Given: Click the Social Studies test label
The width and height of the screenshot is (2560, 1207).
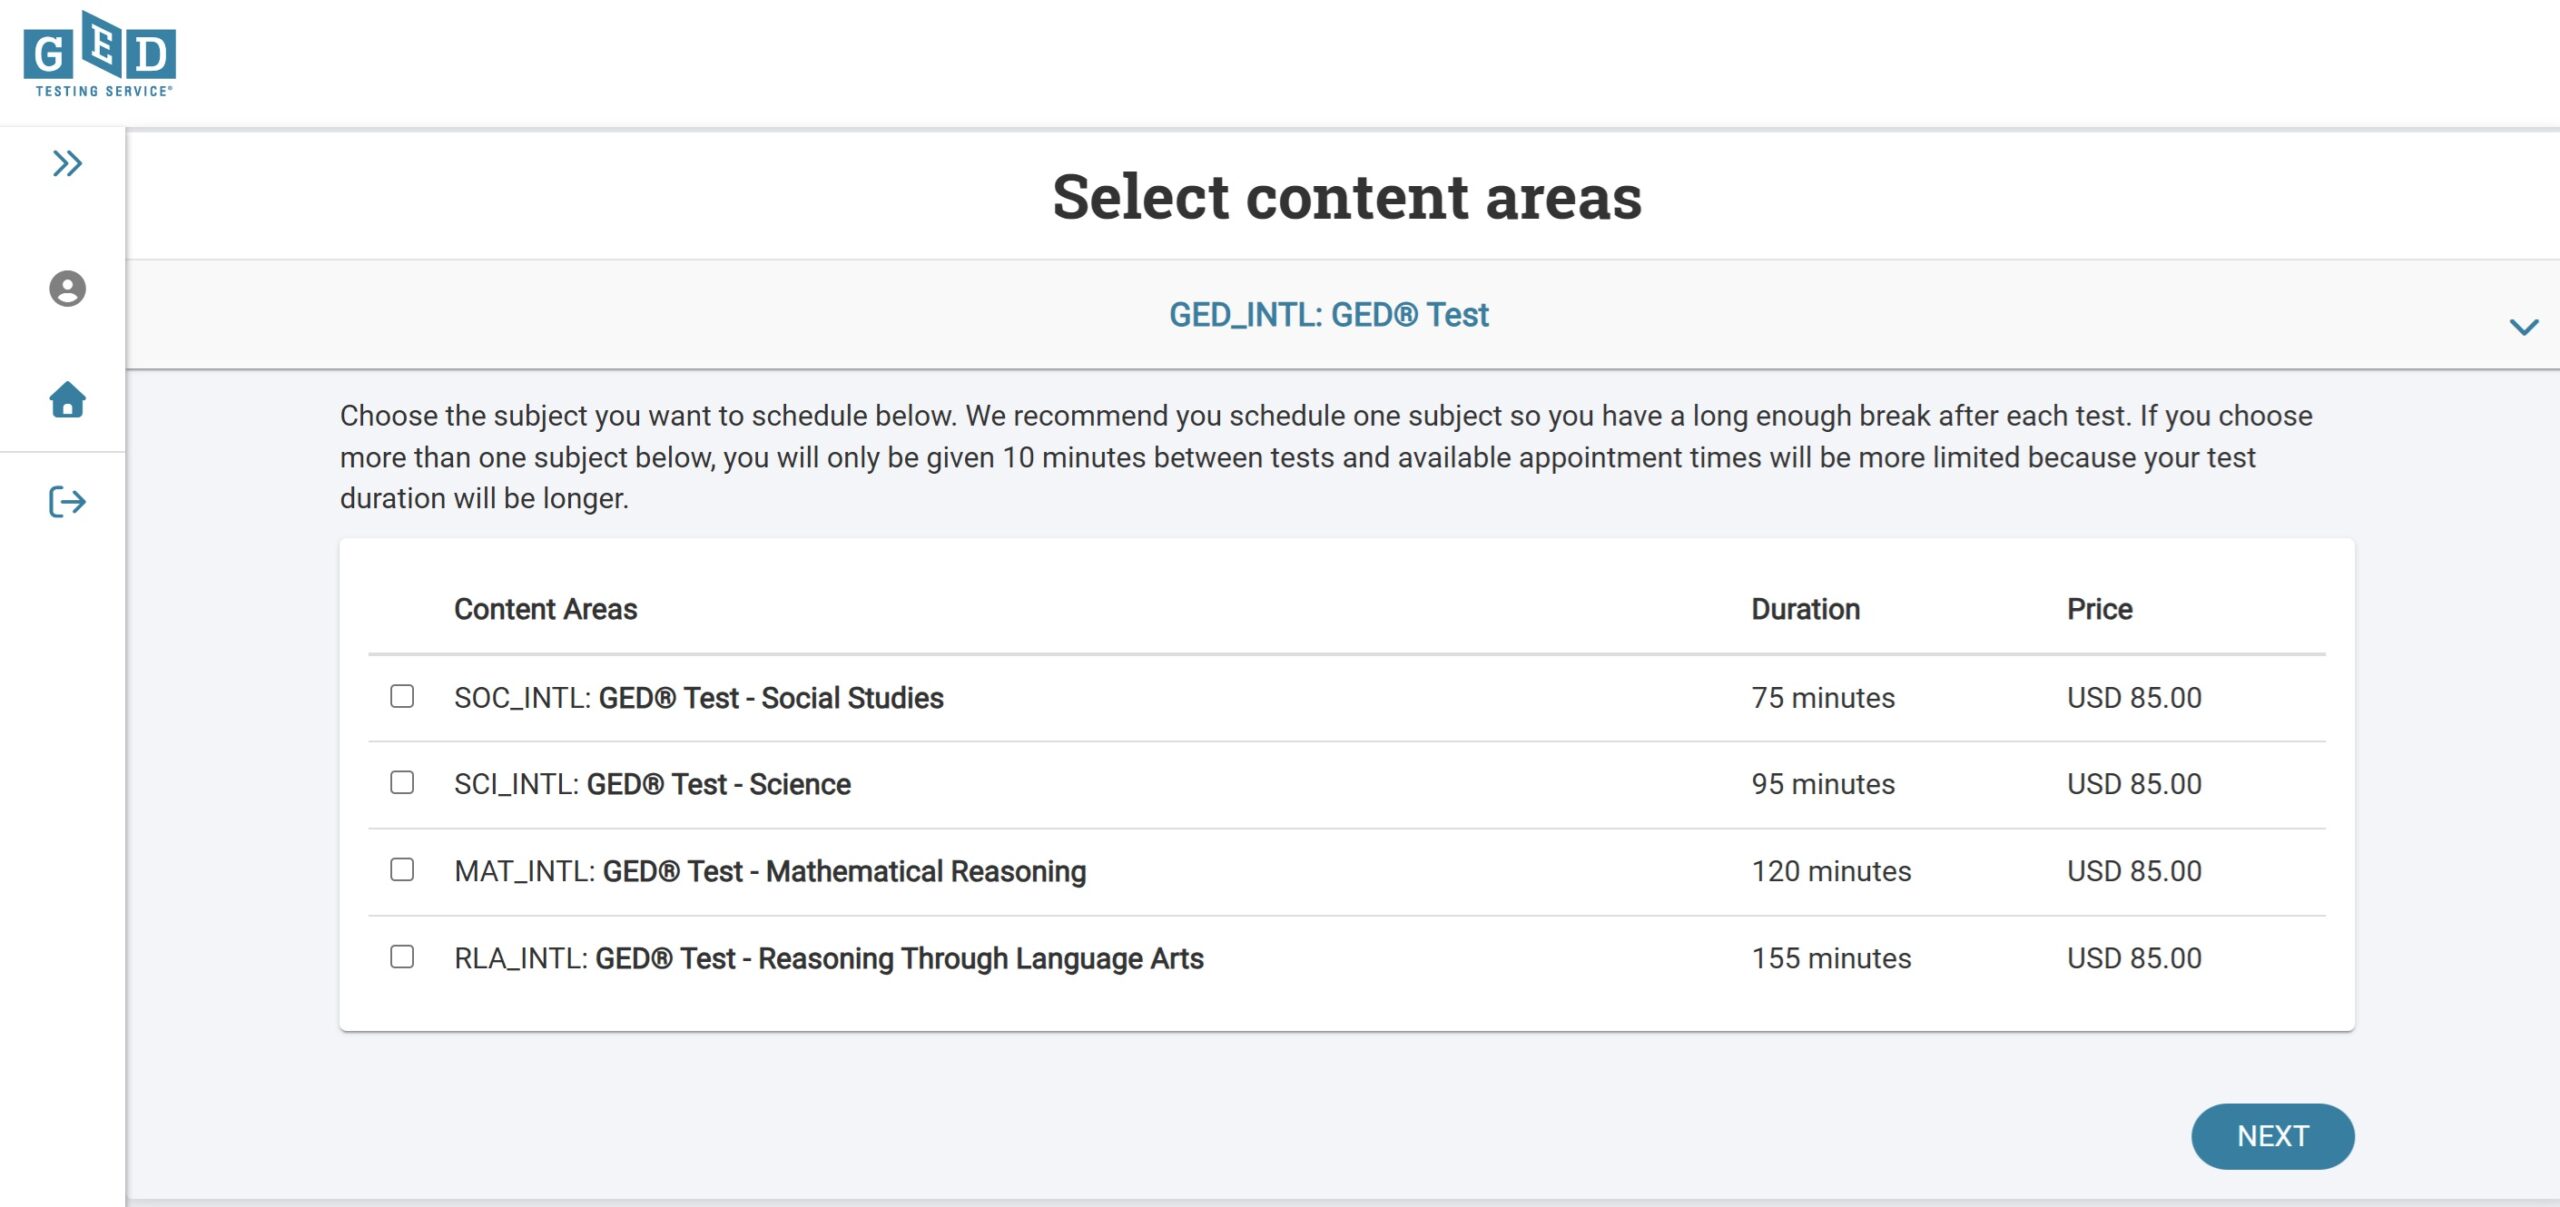Looking at the screenshot, I should pyautogui.click(x=698, y=698).
